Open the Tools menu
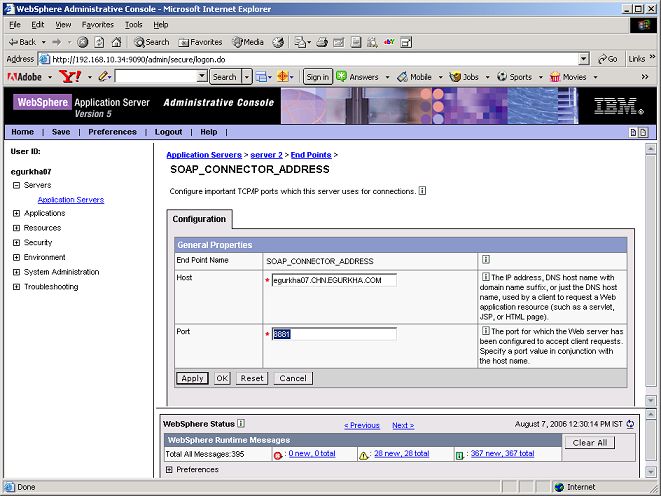Viewport: 661px width, 496px height. [x=134, y=25]
